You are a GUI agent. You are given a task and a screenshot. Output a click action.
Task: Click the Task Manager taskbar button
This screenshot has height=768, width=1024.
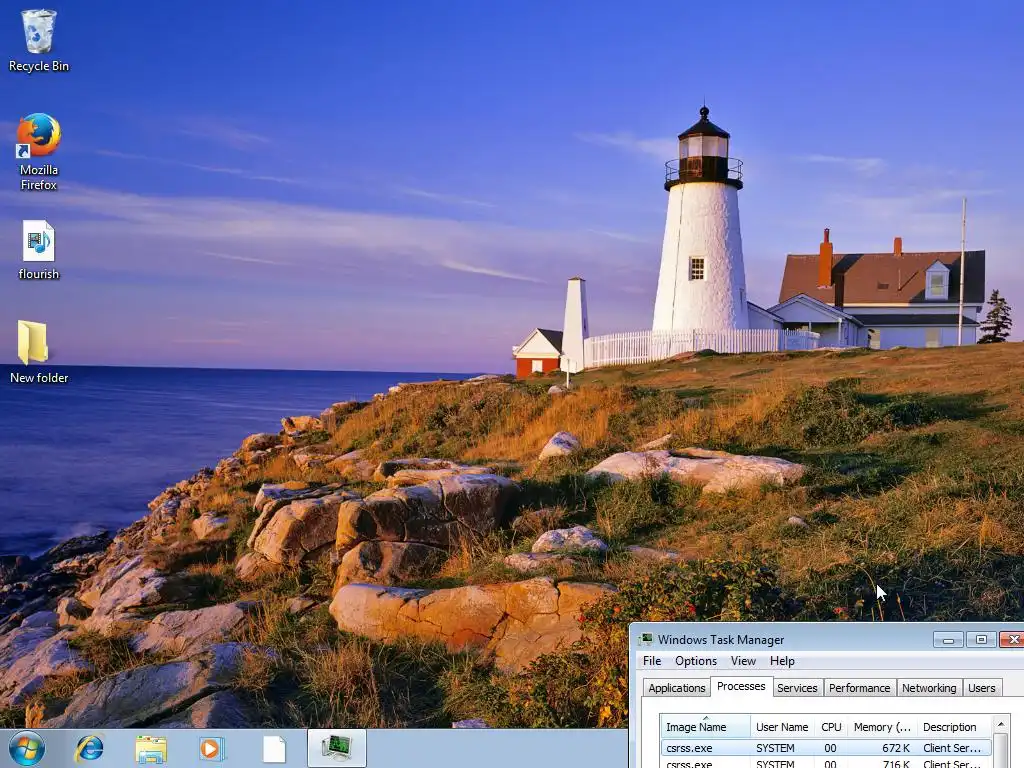tap(336, 748)
